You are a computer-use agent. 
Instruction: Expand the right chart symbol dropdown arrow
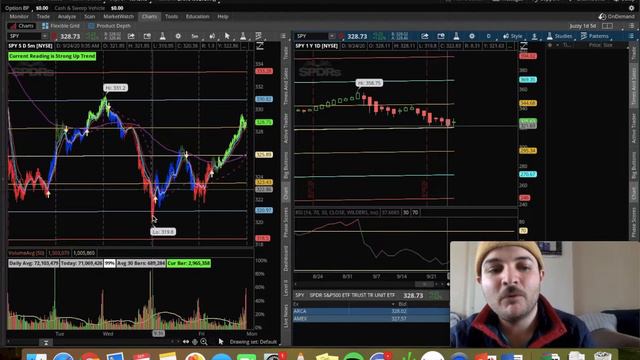coord(332,36)
